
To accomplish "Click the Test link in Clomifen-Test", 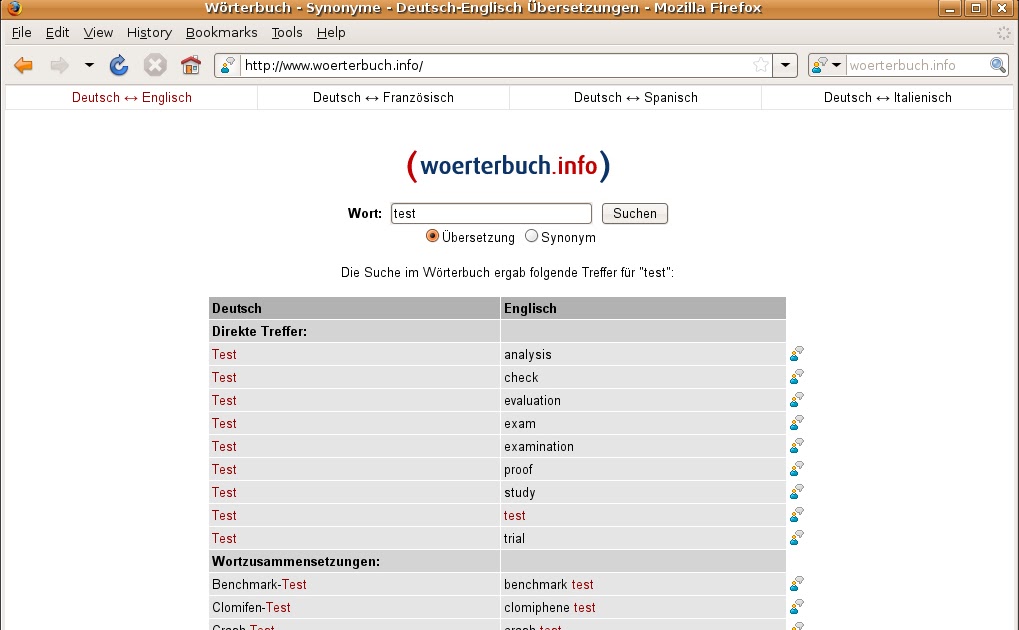I will [278, 607].
